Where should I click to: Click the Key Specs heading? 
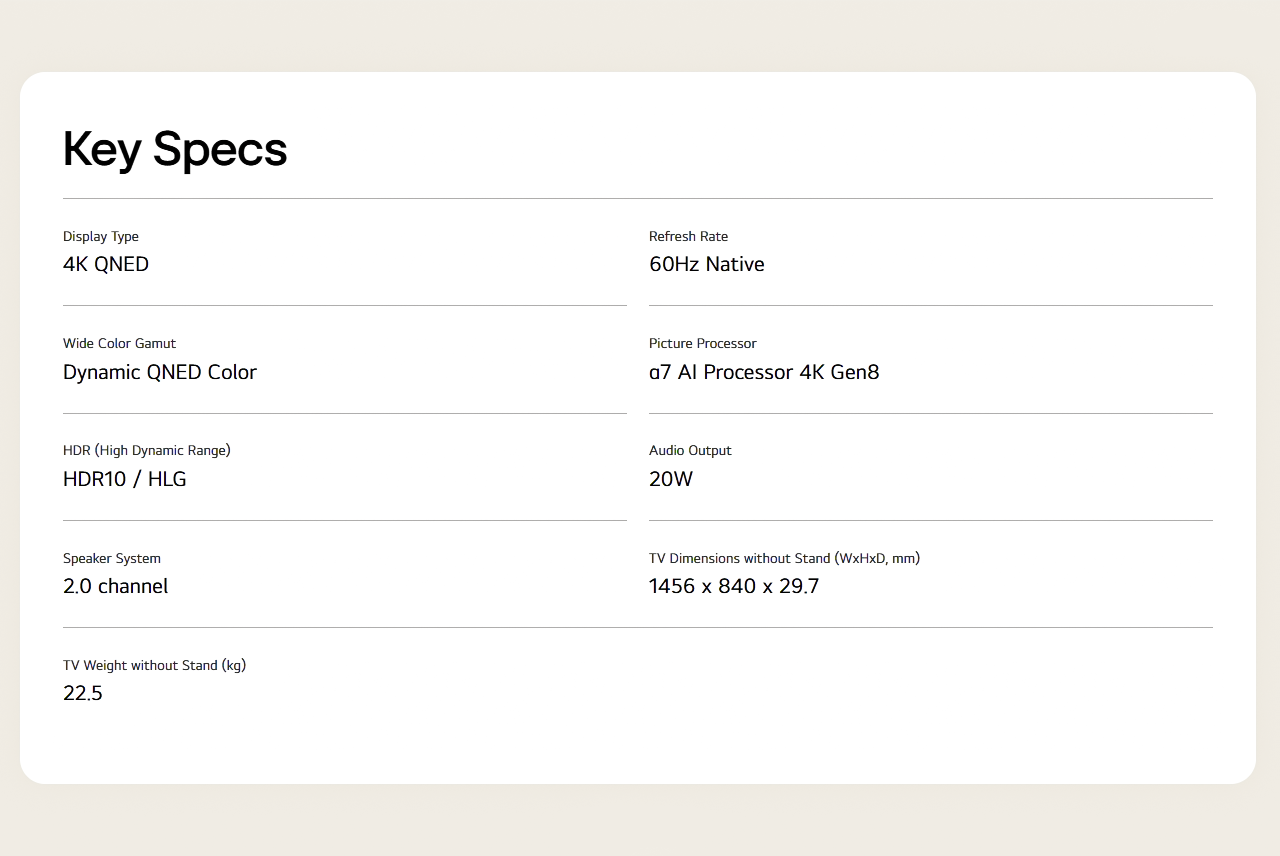[x=175, y=150]
